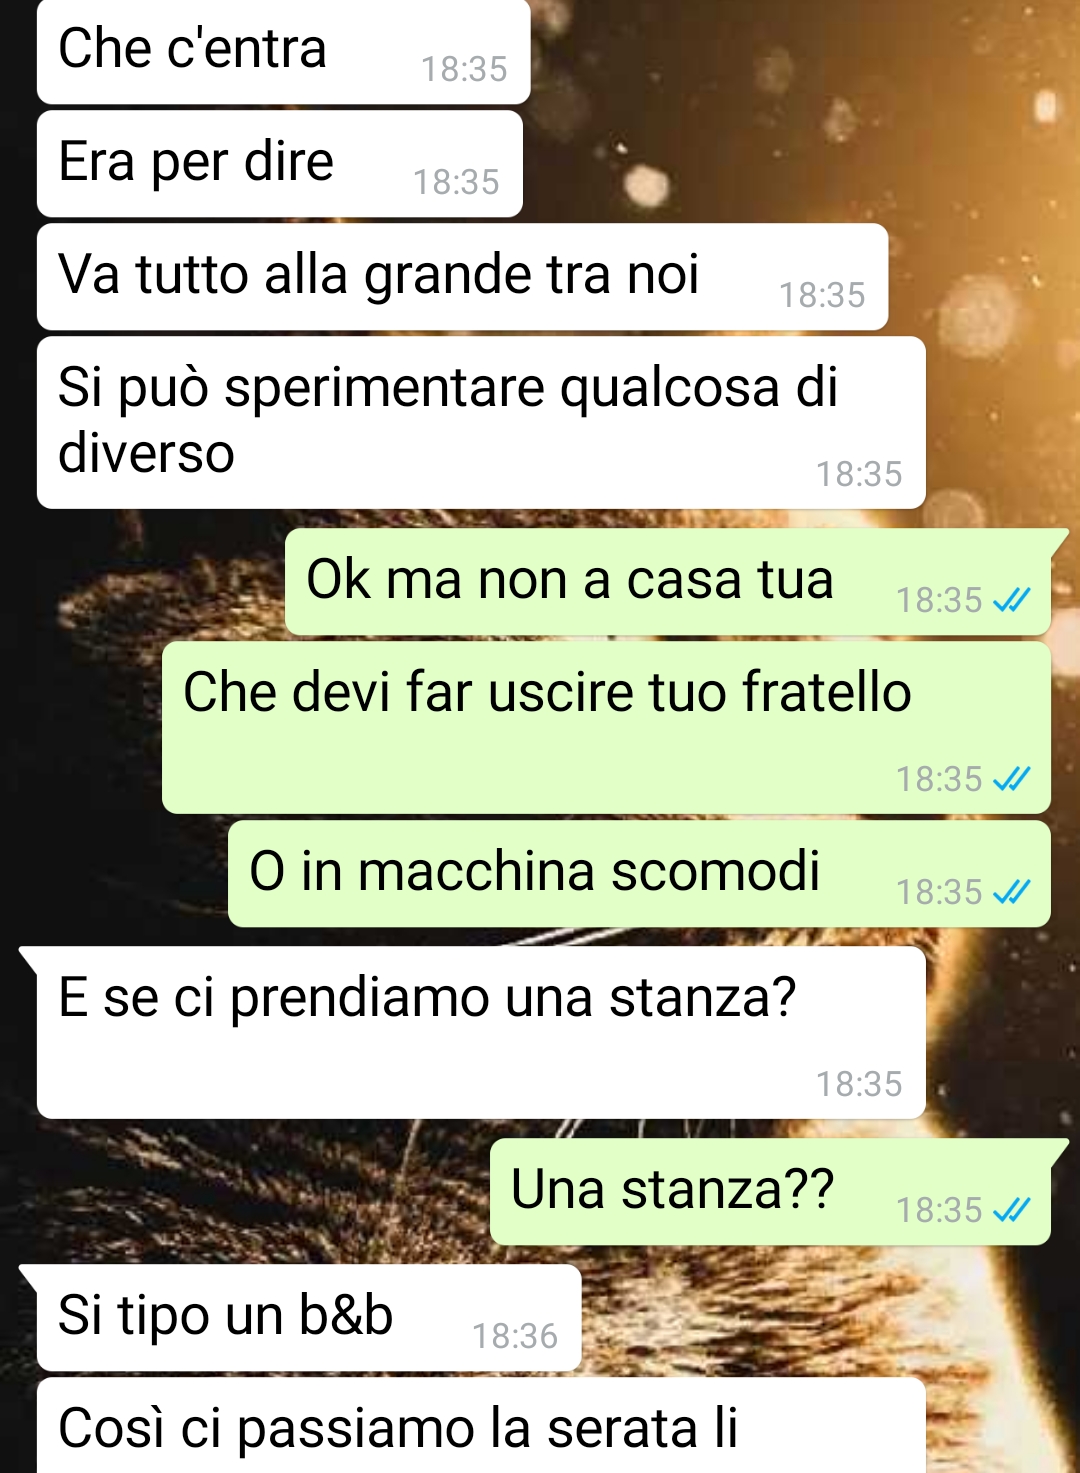This screenshot has width=1080, height=1473.
Task: Select the 'Era per dire' message bubble
Action: click(x=280, y=164)
